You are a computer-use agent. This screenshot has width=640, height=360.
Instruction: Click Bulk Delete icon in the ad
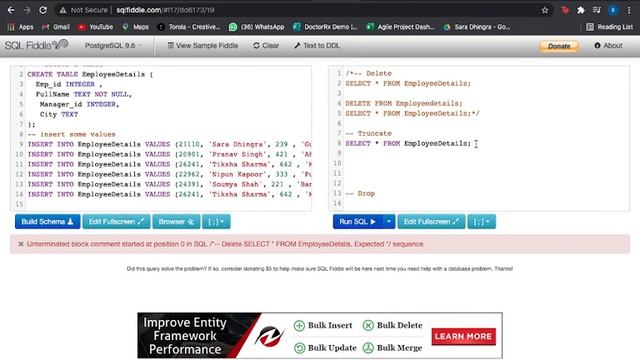pos(368,325)
